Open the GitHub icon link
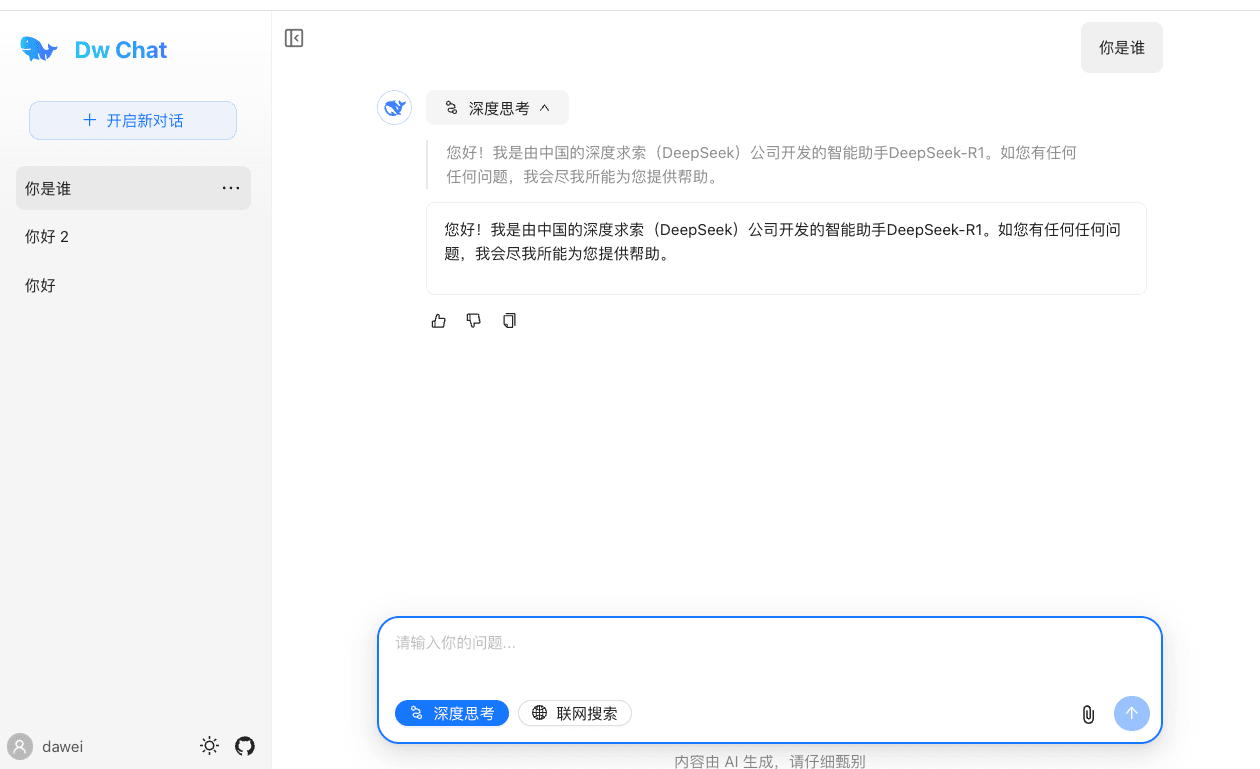 coord(245,746)
